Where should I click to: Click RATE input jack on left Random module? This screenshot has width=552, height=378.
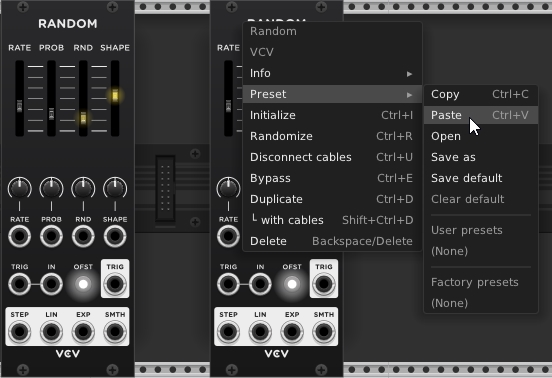tap(19, 236)
